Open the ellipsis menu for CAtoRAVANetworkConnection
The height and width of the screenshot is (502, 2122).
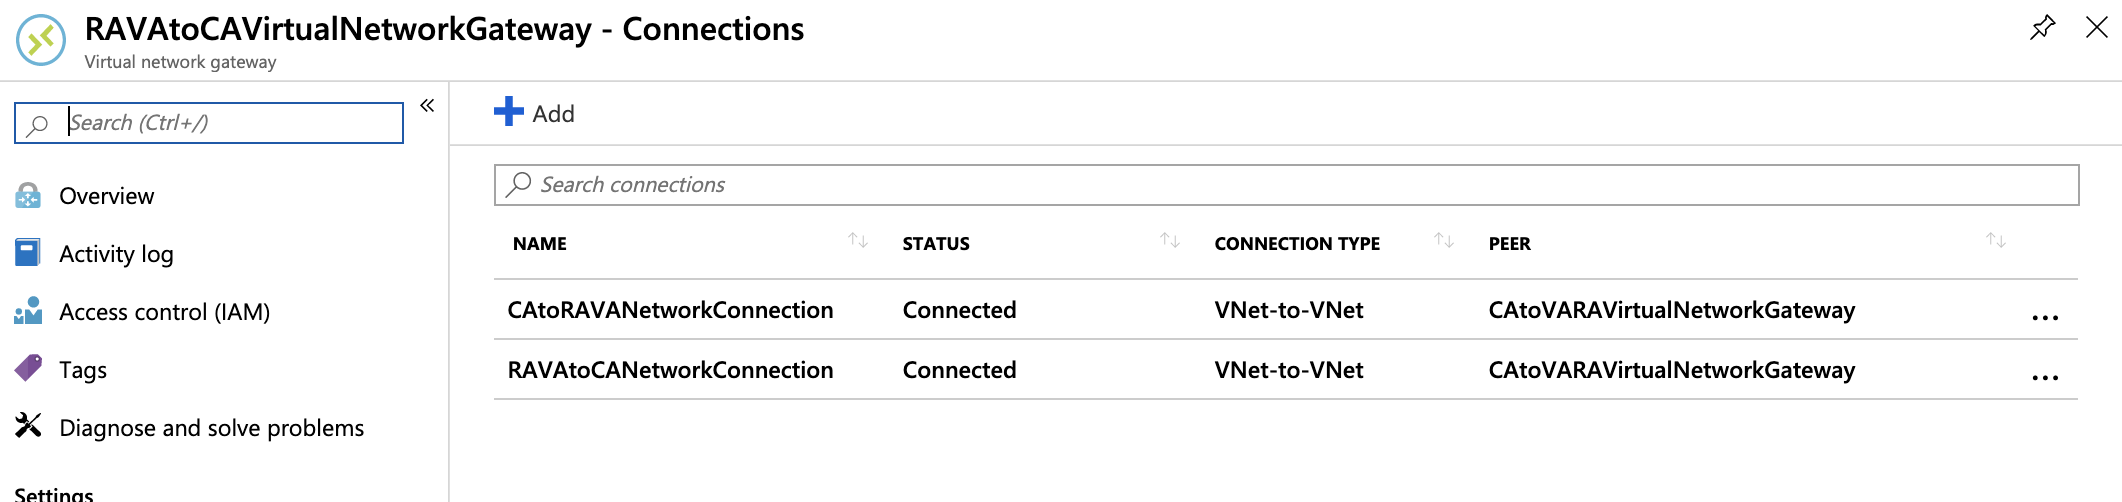(2045, 317)
